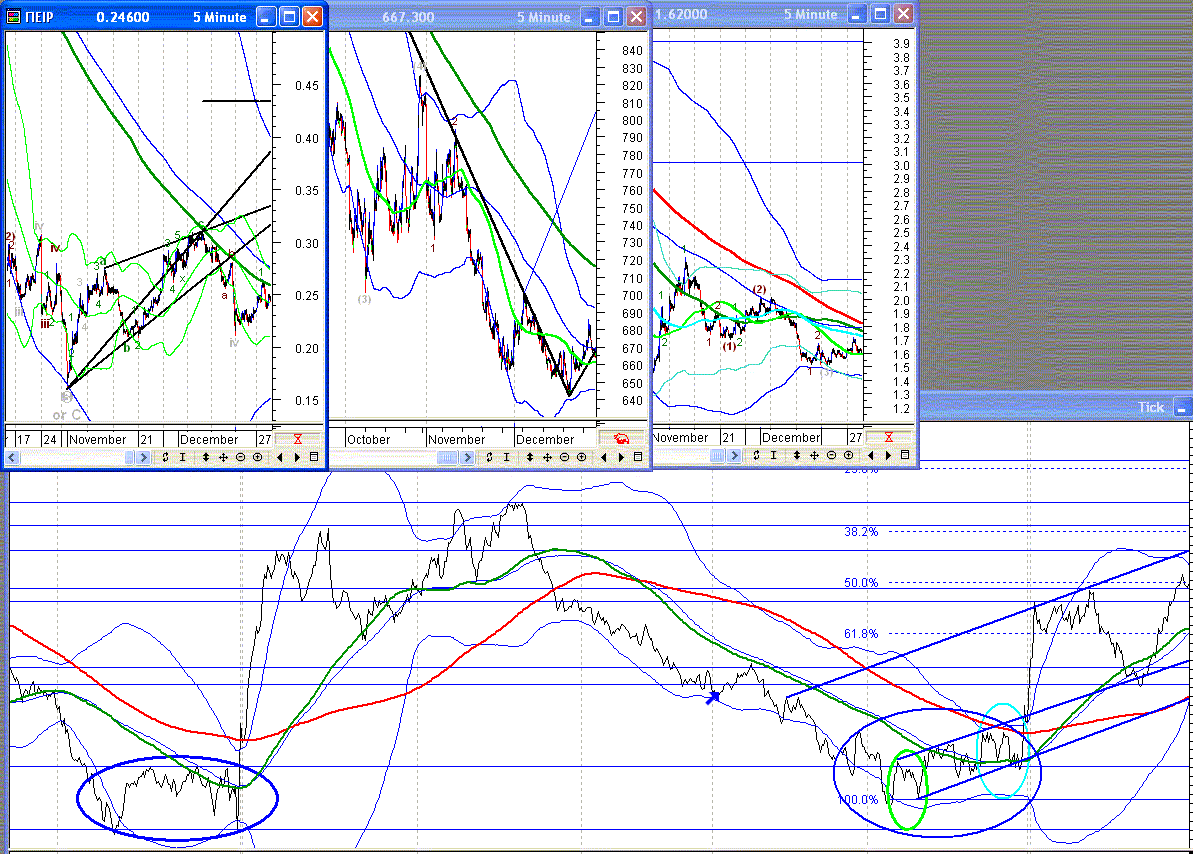This screenshot has width=1193, height=854.
Task: Step right with arrow in 667.300 chart toolbar
Action: click(x=621, y=457)
